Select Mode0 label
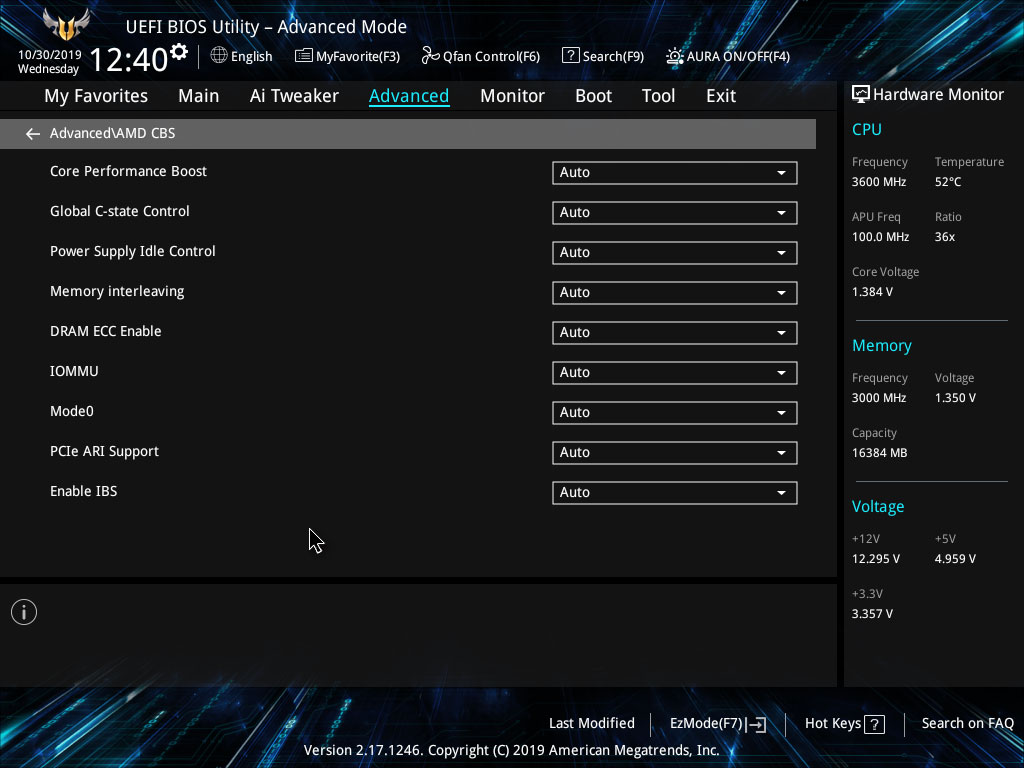Screen dimensions: 1024x768 click(72, 411)
